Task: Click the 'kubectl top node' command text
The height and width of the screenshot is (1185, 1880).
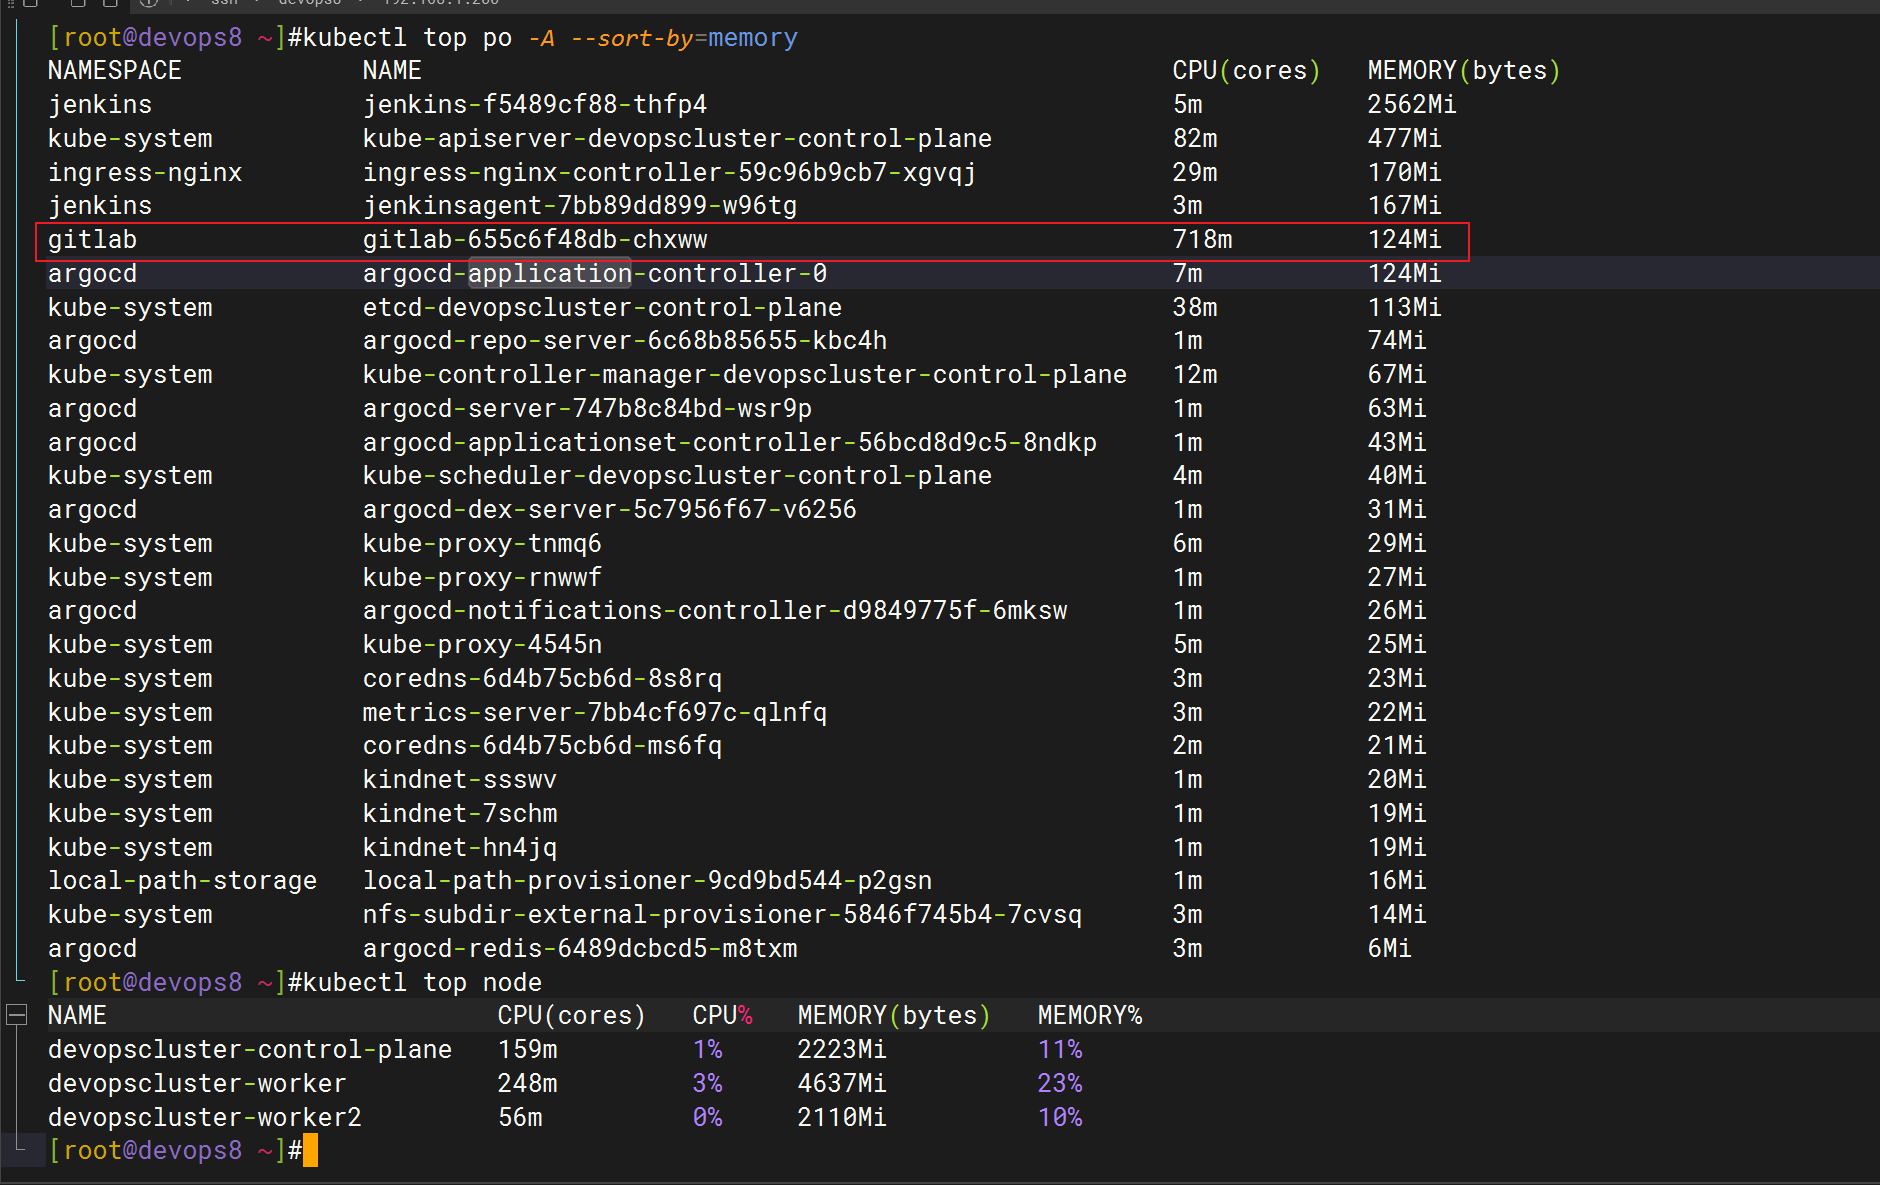Action: [422, 982]
